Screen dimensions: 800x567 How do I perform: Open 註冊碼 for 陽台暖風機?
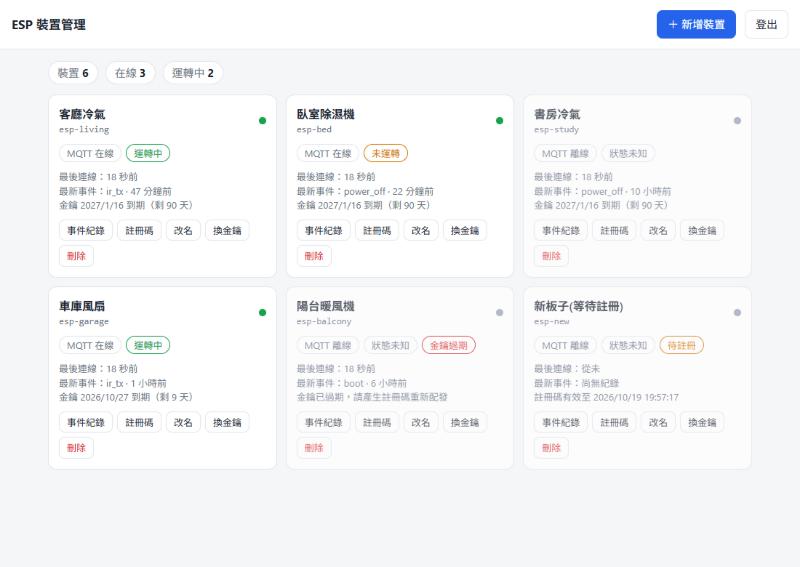click(x=377, y=423)
